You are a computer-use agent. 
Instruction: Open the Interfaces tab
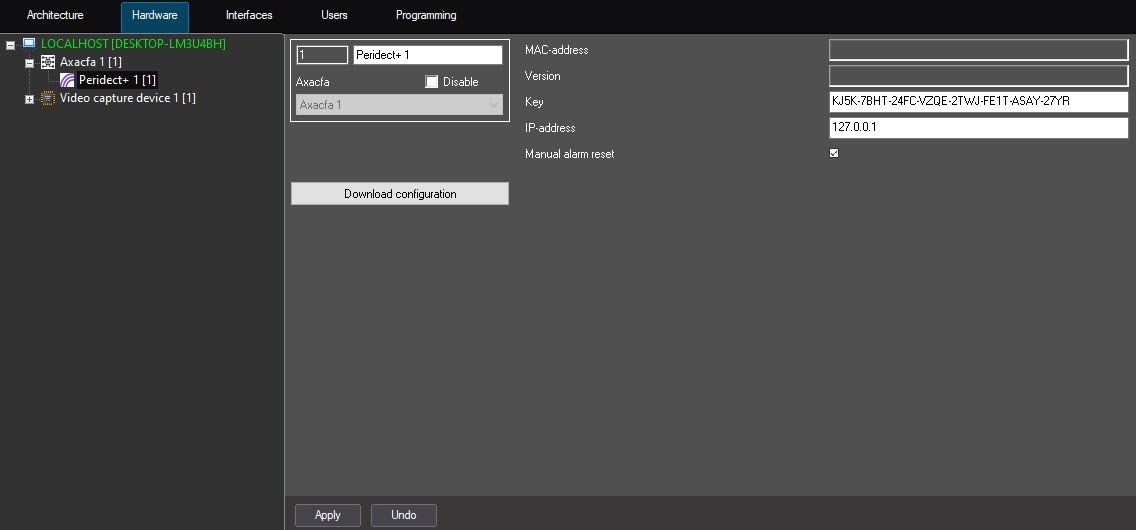[249, 15]
